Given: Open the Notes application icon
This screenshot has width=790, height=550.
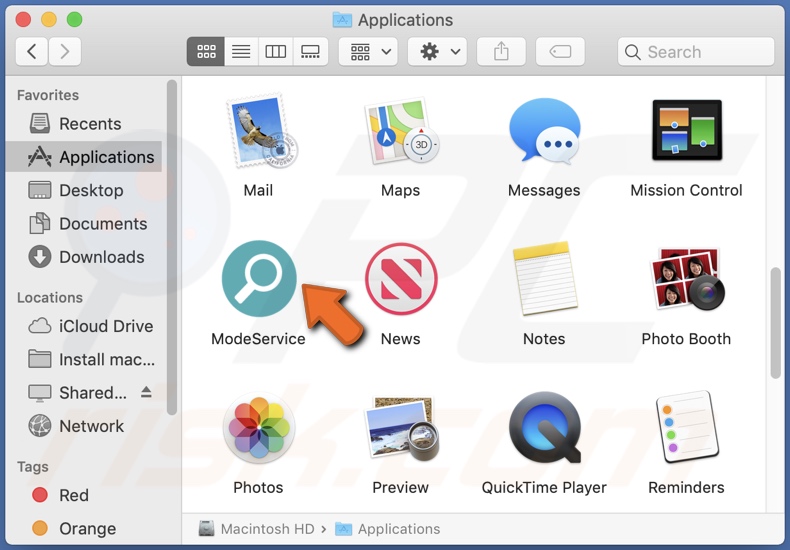Looking at the screenshot, I should click(544, 278).
